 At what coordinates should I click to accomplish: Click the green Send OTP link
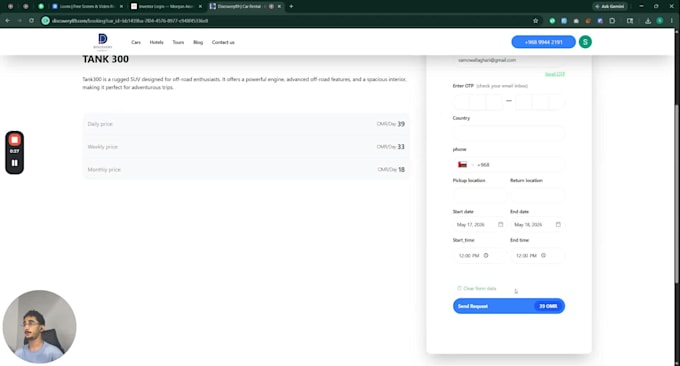click(x=555, y=74)
